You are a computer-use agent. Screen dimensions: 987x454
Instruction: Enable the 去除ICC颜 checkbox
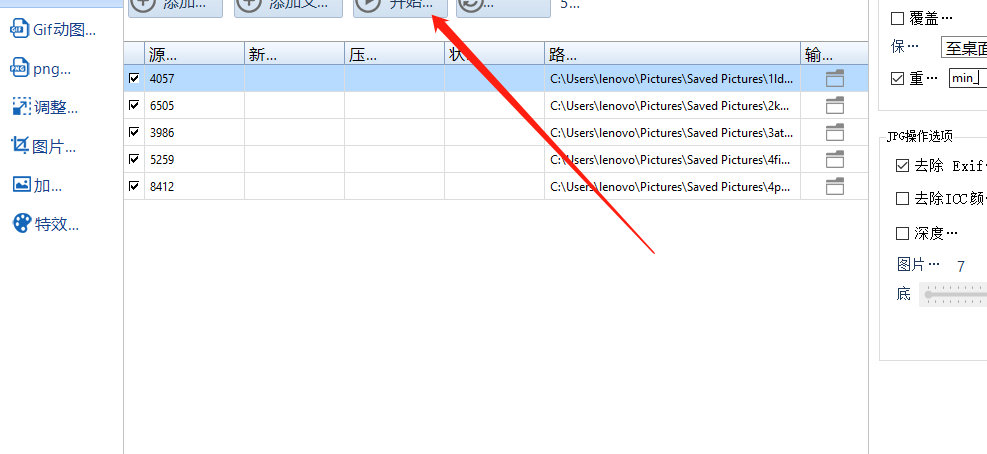point(902,199)
